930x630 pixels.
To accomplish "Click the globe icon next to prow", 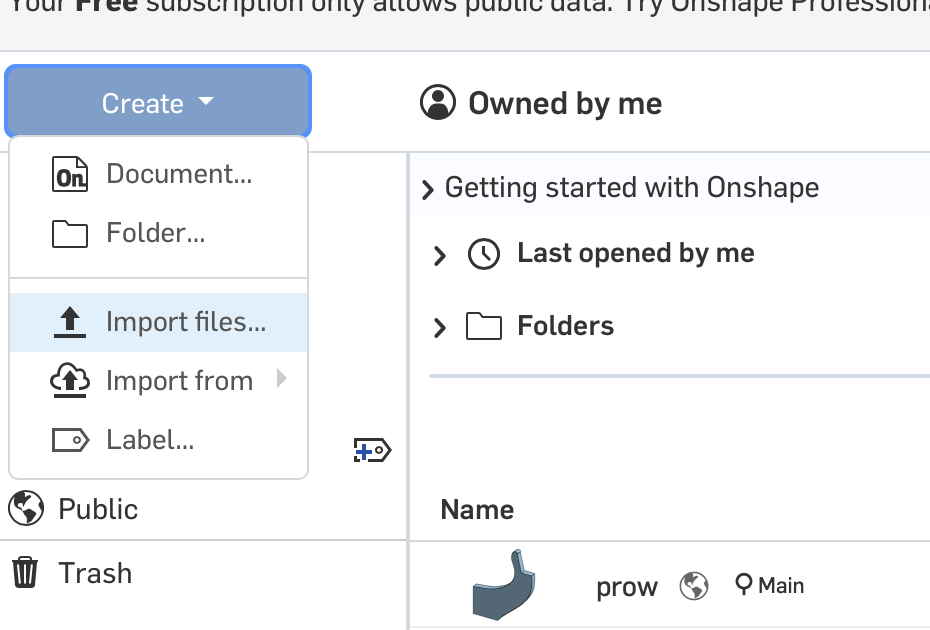I will (694, 586).
